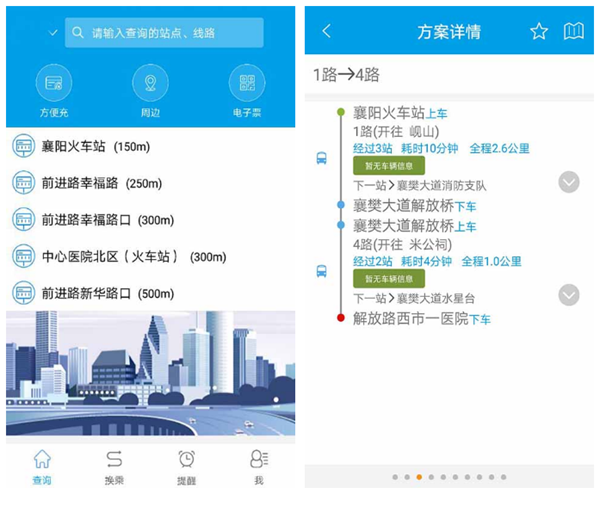Select the 查询 search tab
This screenshot has height=506, width=600.
[x=42, y=466]
